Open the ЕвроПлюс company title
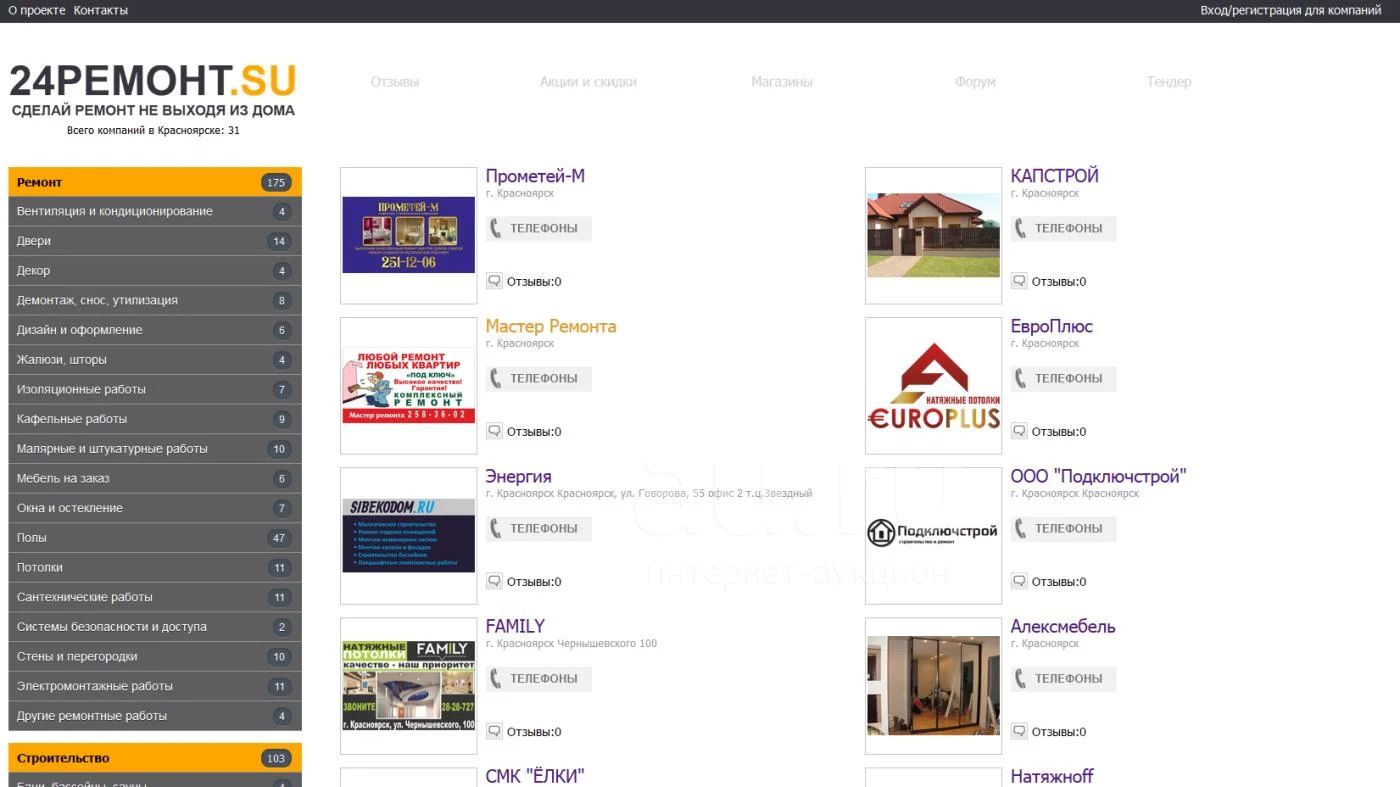This screenshot has width=1400, height=787. (x=1051, y=326)
